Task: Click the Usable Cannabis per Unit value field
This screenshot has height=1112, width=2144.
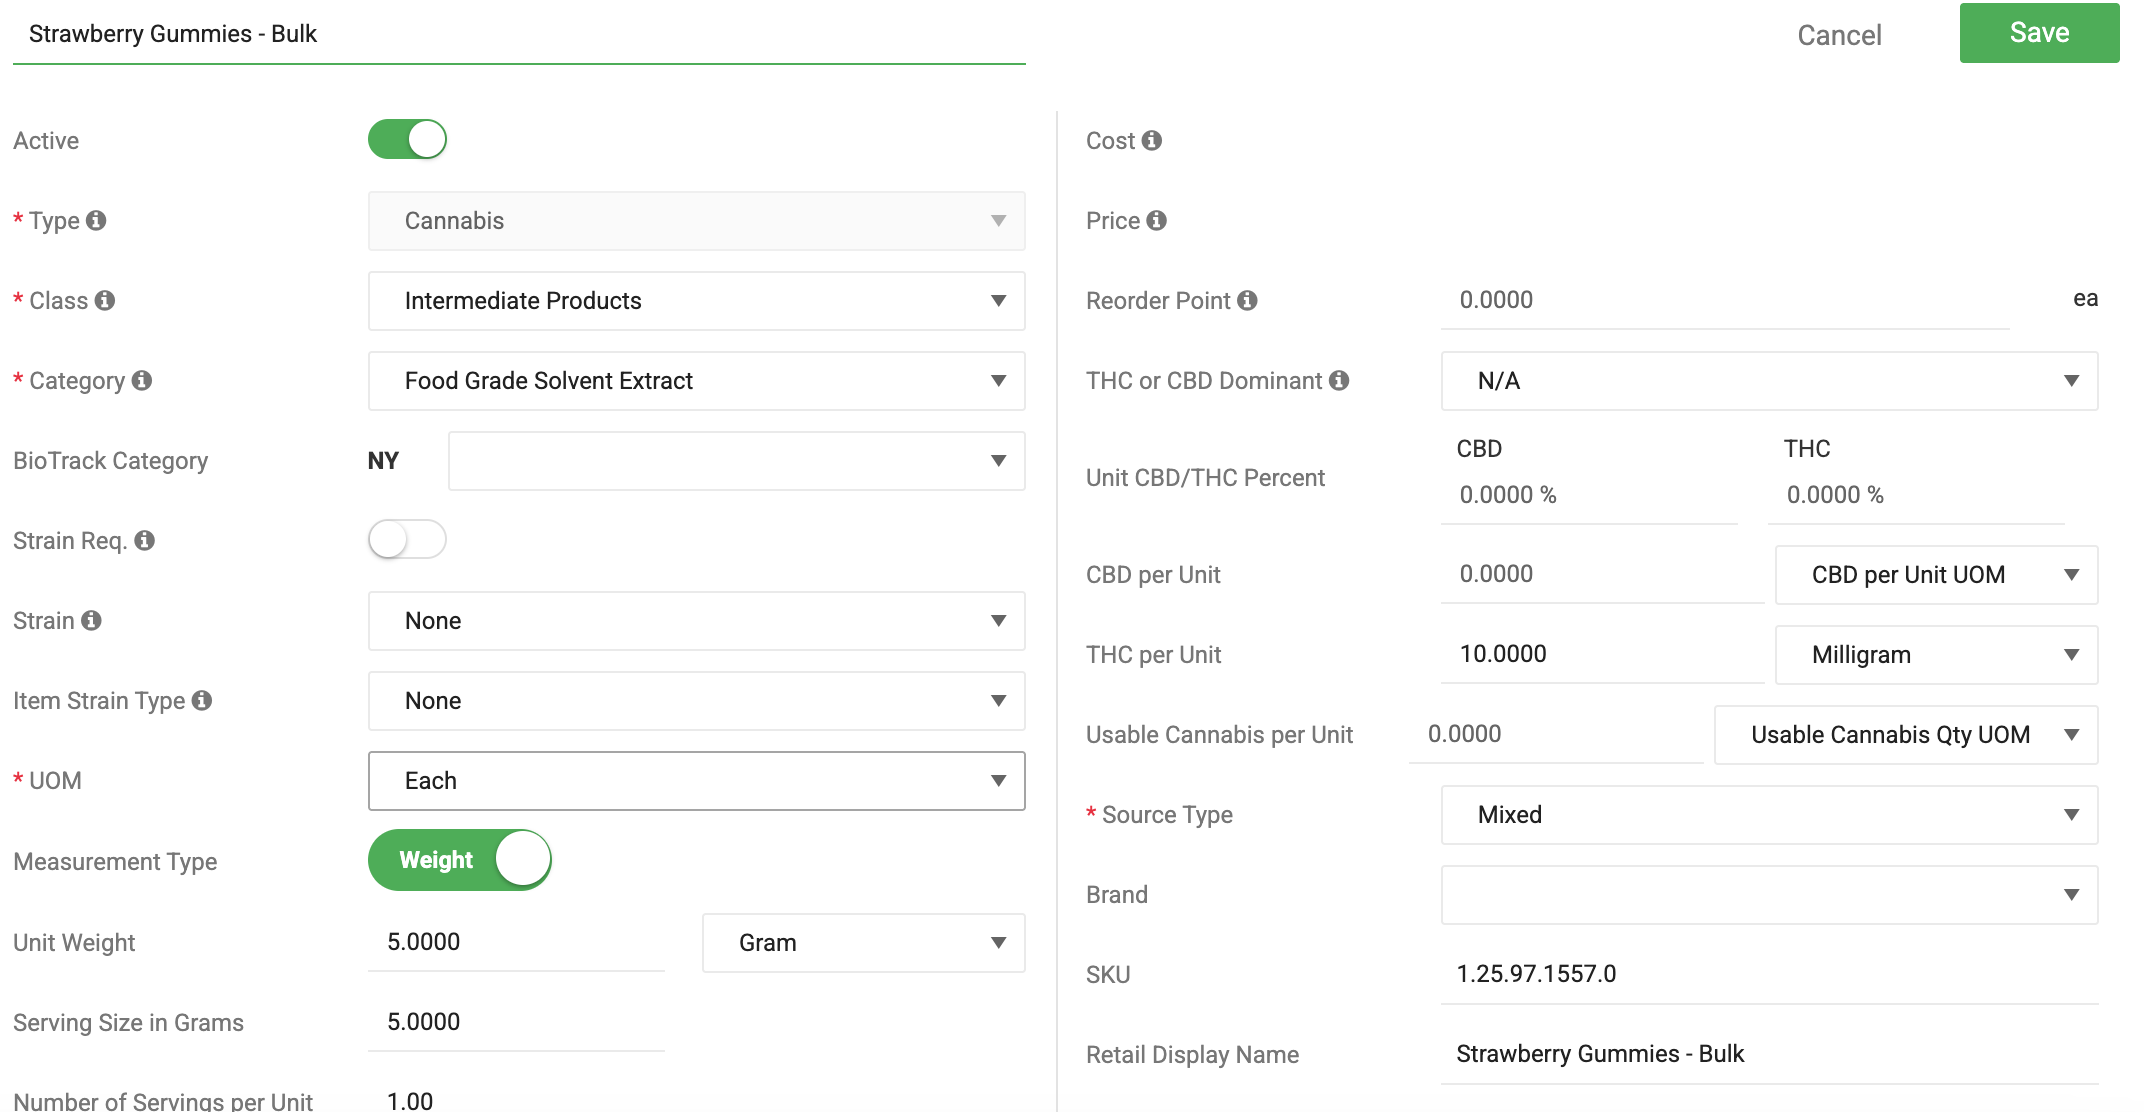Action: (1556, 734)
